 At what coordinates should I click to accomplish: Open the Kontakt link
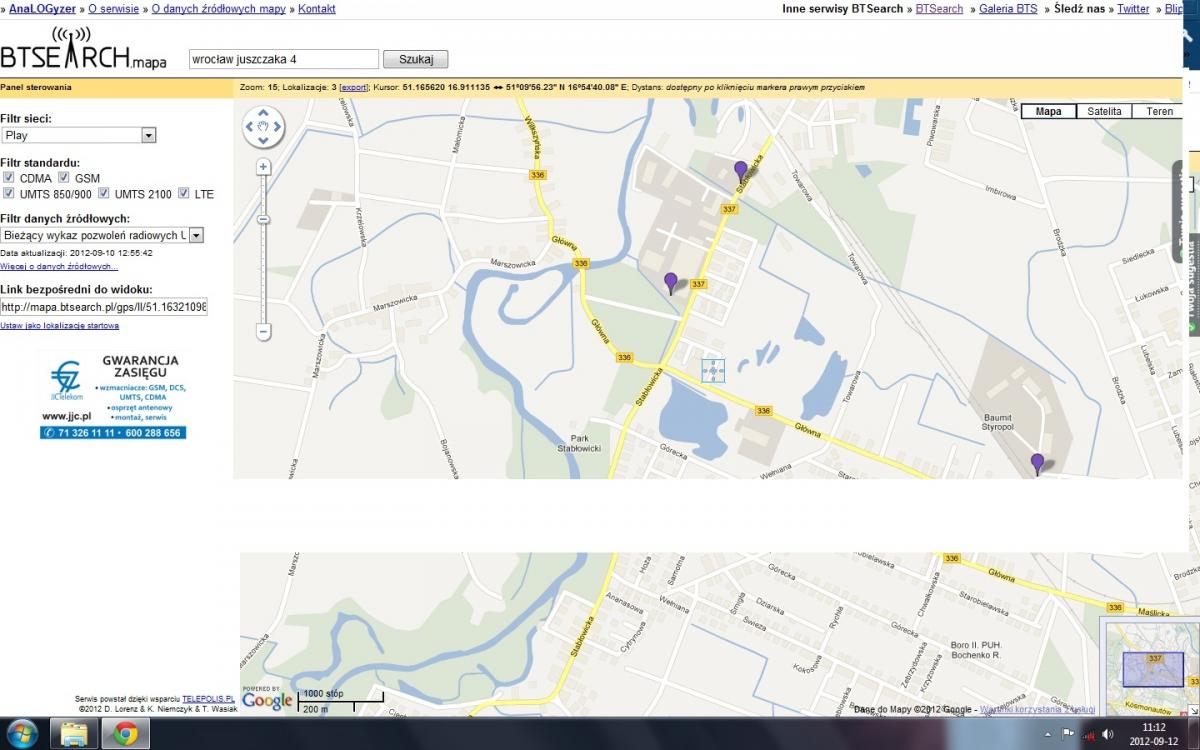[316, 9]
